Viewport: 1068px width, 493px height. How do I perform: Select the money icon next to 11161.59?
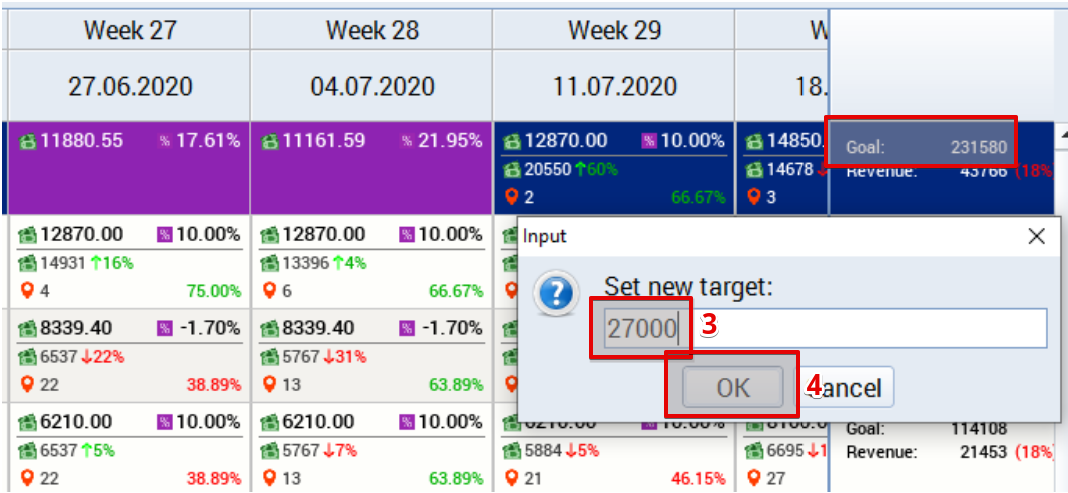tap(270, 142)
